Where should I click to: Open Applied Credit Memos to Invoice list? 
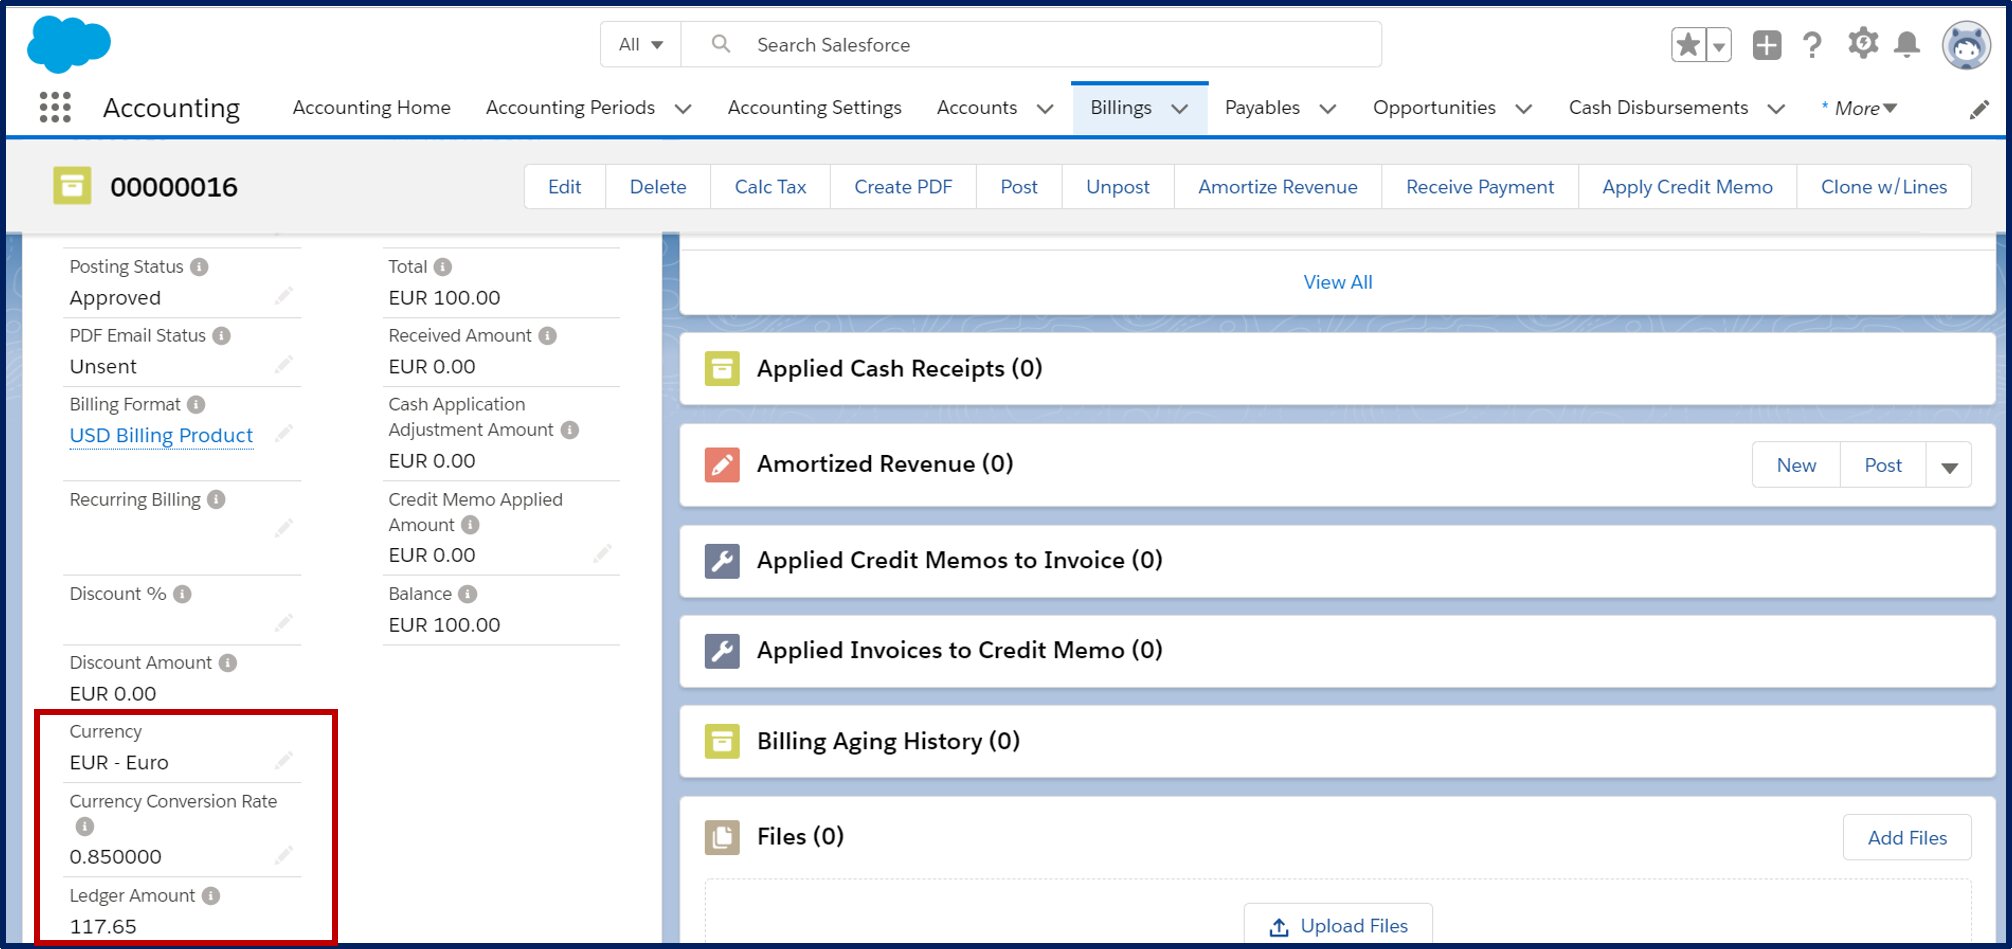coord(959,560)
